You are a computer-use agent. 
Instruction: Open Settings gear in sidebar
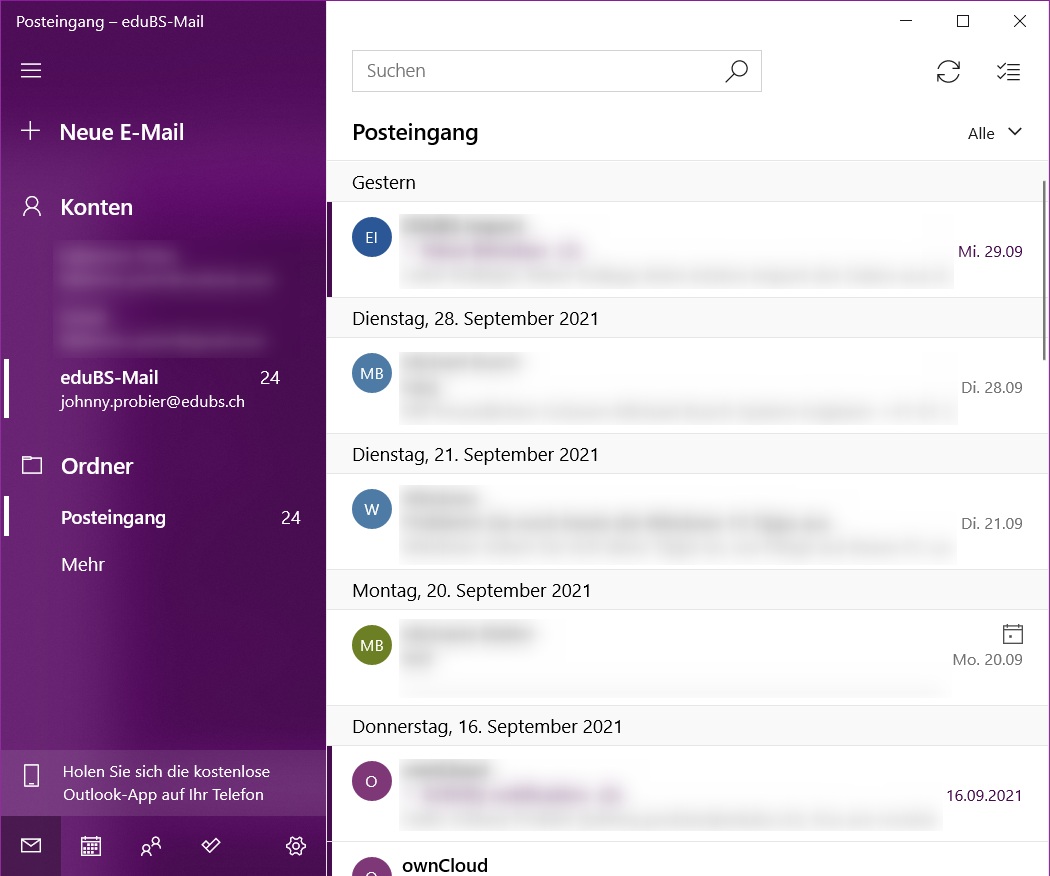coord(295,846)
